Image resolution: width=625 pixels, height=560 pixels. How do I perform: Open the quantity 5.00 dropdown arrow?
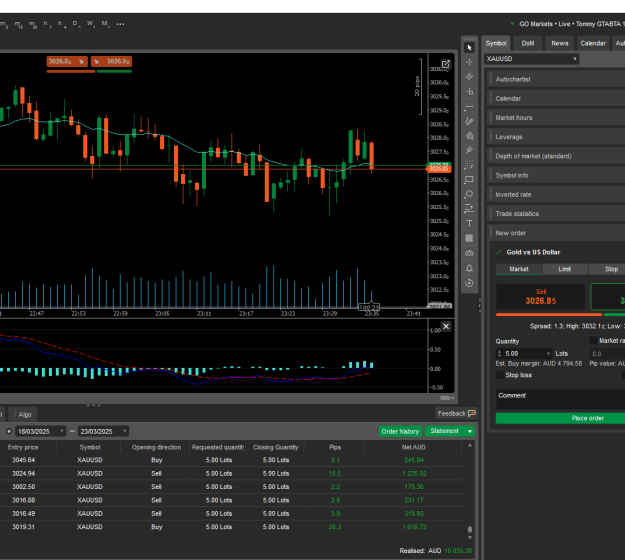coord(548,354)
